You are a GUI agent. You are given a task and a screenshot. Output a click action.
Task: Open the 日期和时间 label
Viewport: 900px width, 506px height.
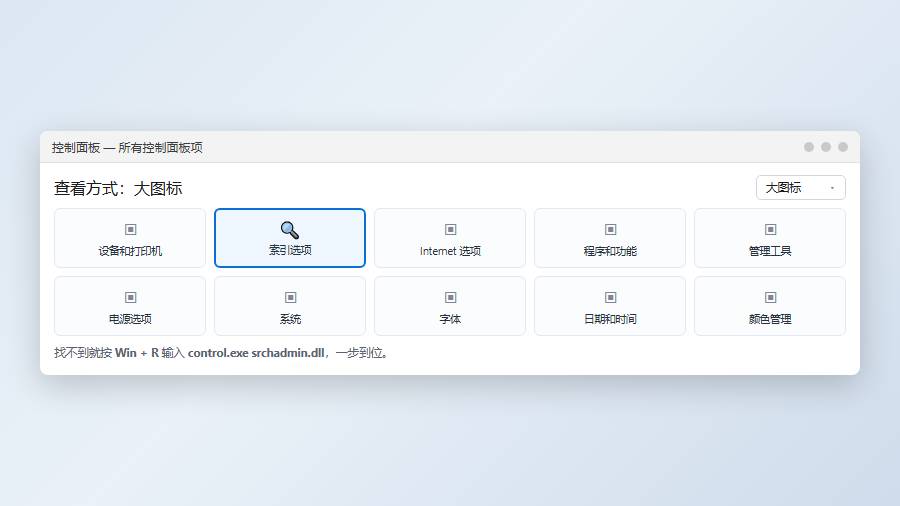coord(610,319)
